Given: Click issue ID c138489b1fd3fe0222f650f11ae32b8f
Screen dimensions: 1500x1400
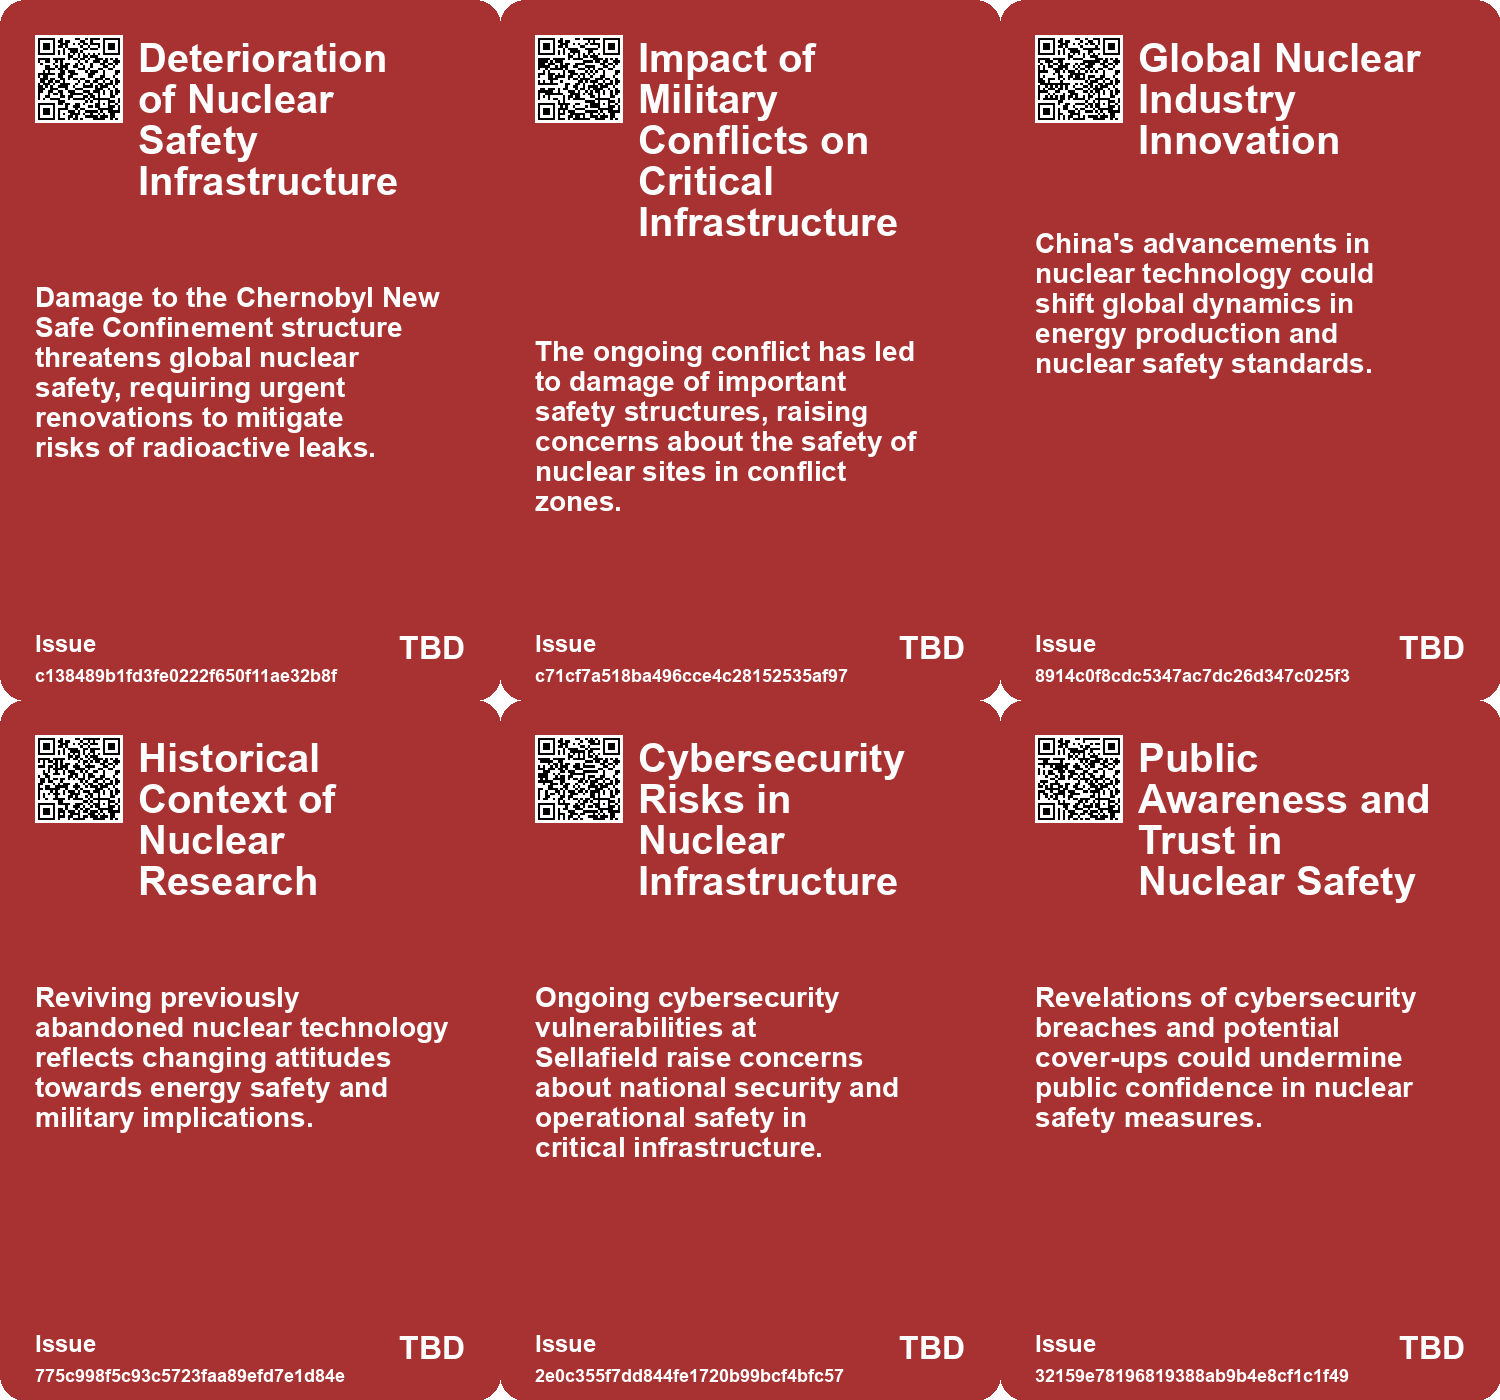Looking at the screenshot, I should click(x=186, y=676).
